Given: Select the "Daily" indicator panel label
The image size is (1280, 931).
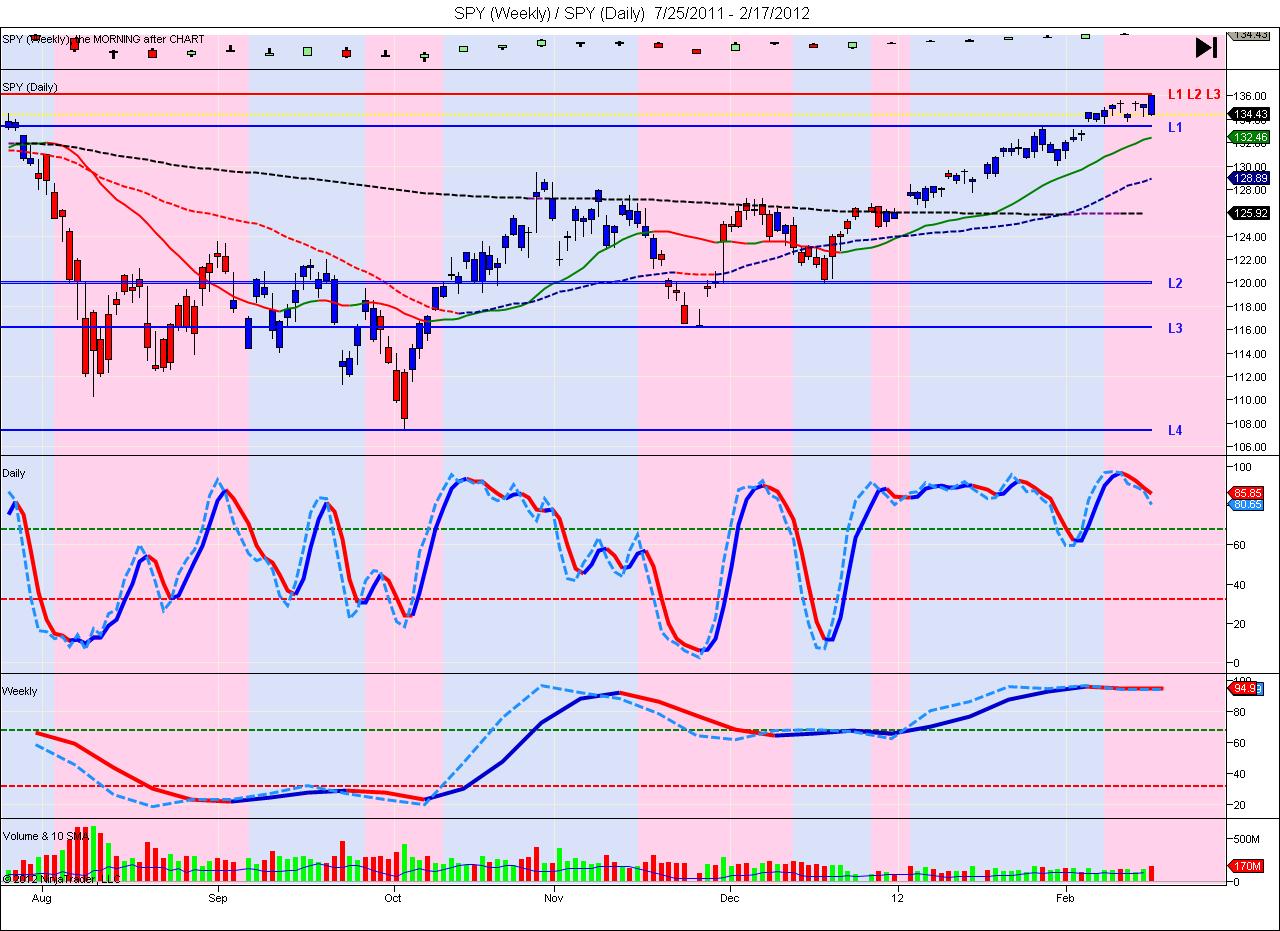Looking at the screenshot, I should click(14, 473).
